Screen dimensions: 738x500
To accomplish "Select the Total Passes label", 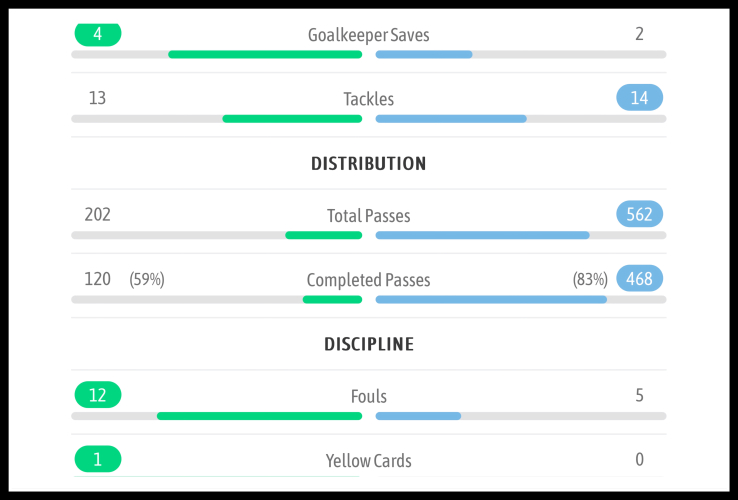I will click(368, 215).
